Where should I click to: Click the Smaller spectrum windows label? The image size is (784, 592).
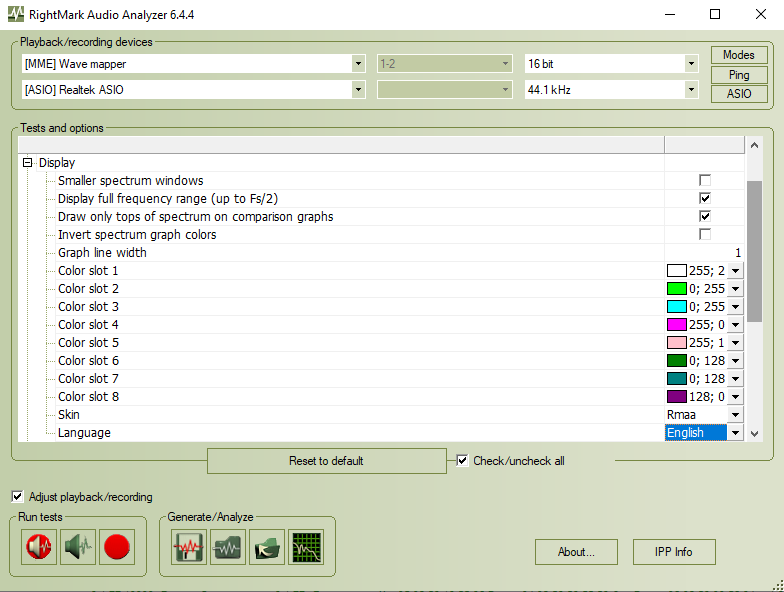130,180
